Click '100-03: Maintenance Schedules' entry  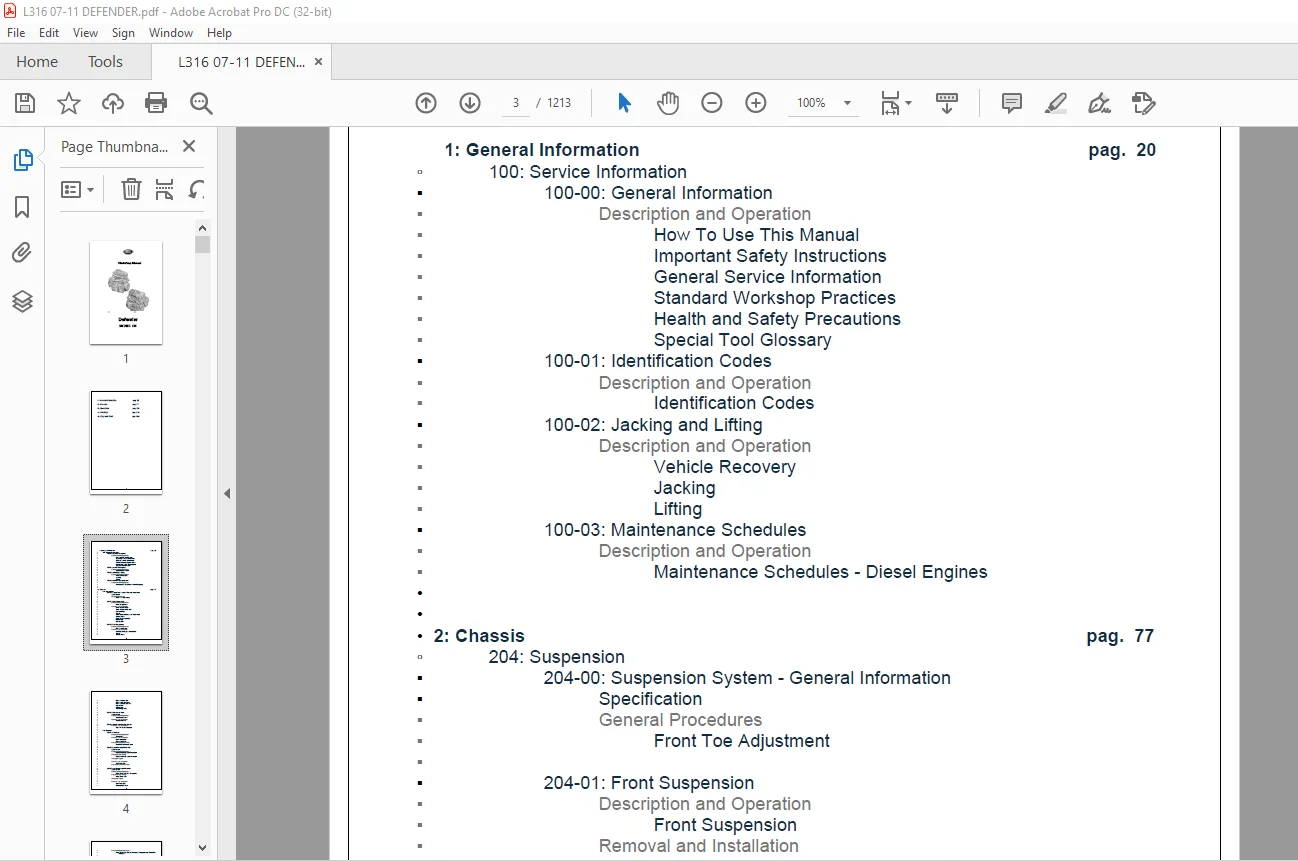[674, 530]
